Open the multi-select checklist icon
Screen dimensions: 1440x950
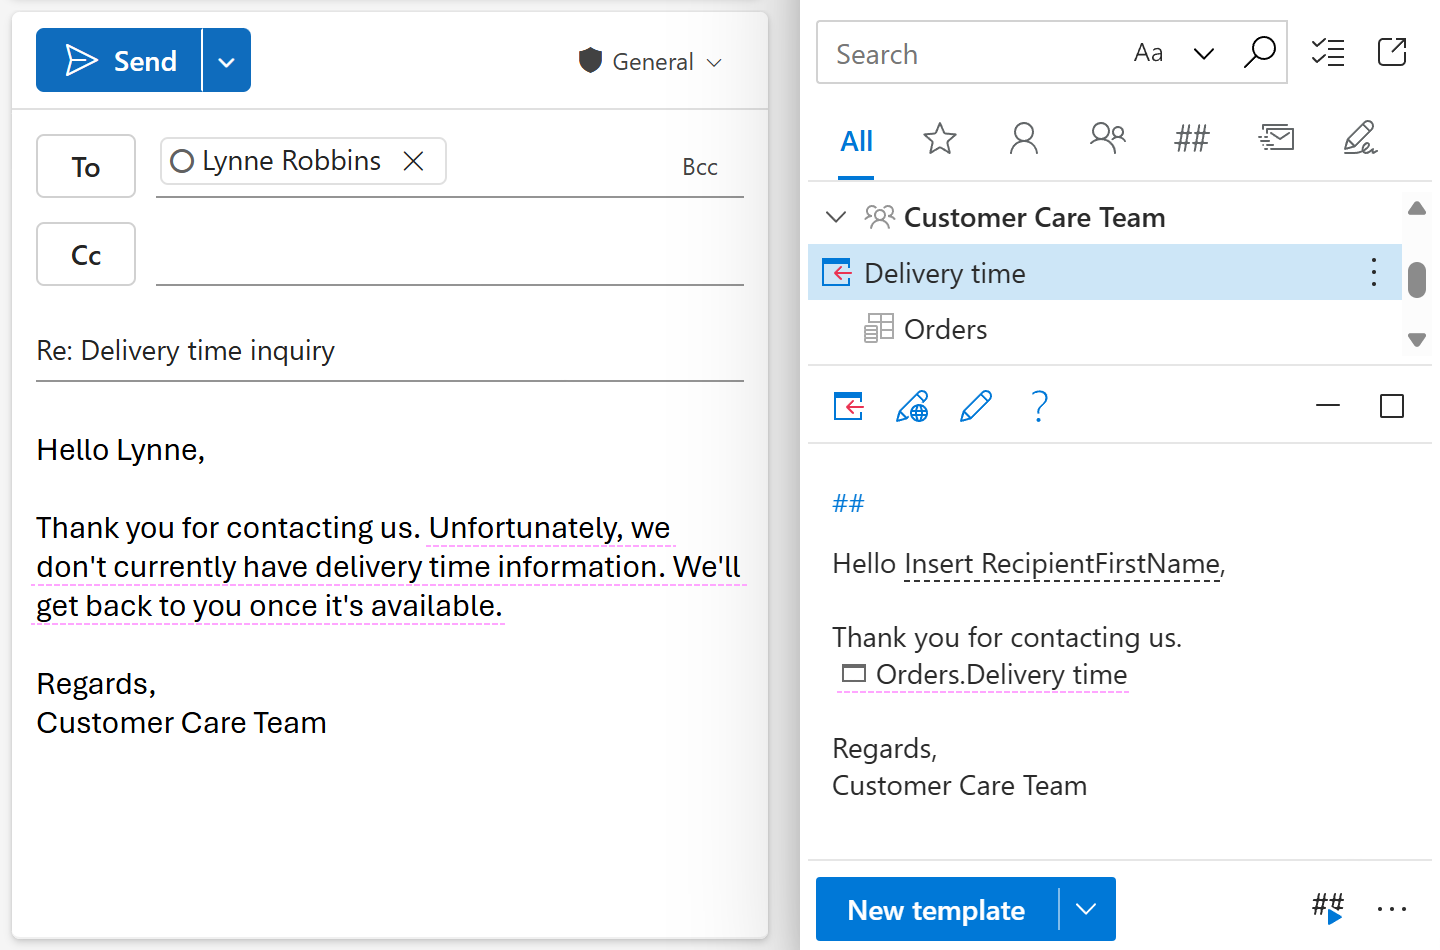coord(1328,52)
